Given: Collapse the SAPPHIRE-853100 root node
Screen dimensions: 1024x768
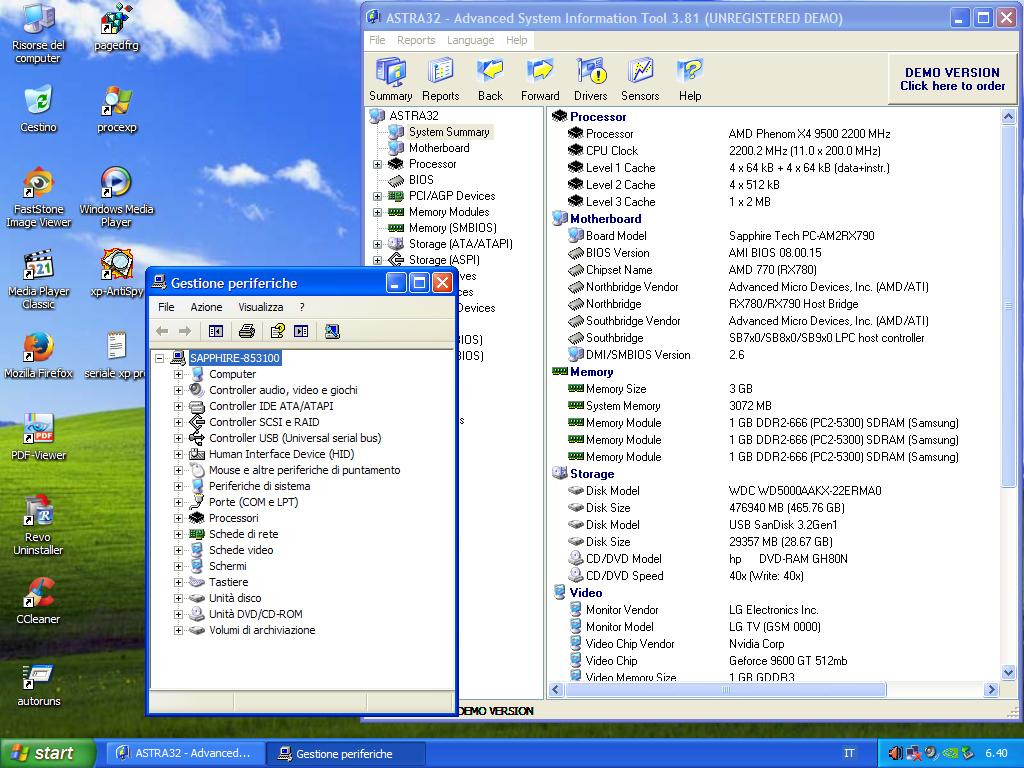Looking at the screenshot, I should tap(160, 358).
